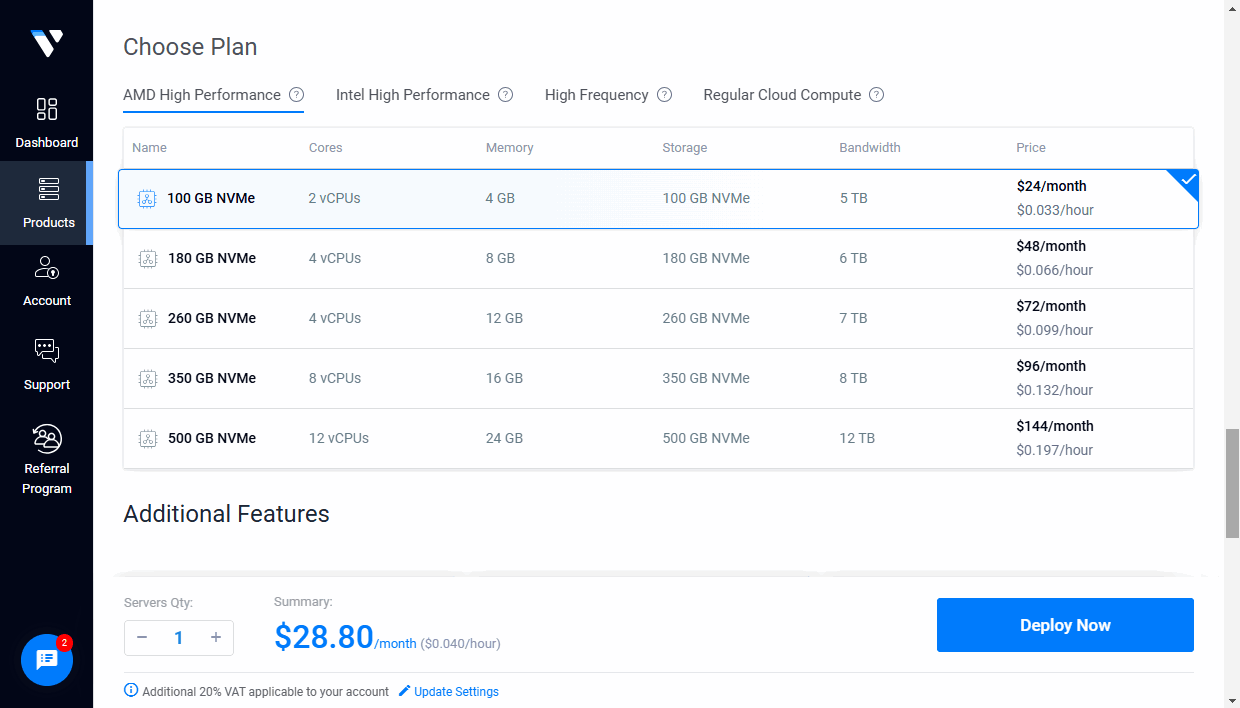The width and height of the screenshot is (1240, 708).
Task: Open the chat widget with notification badge
Action: pyautogui.click(x=46, y=660)
